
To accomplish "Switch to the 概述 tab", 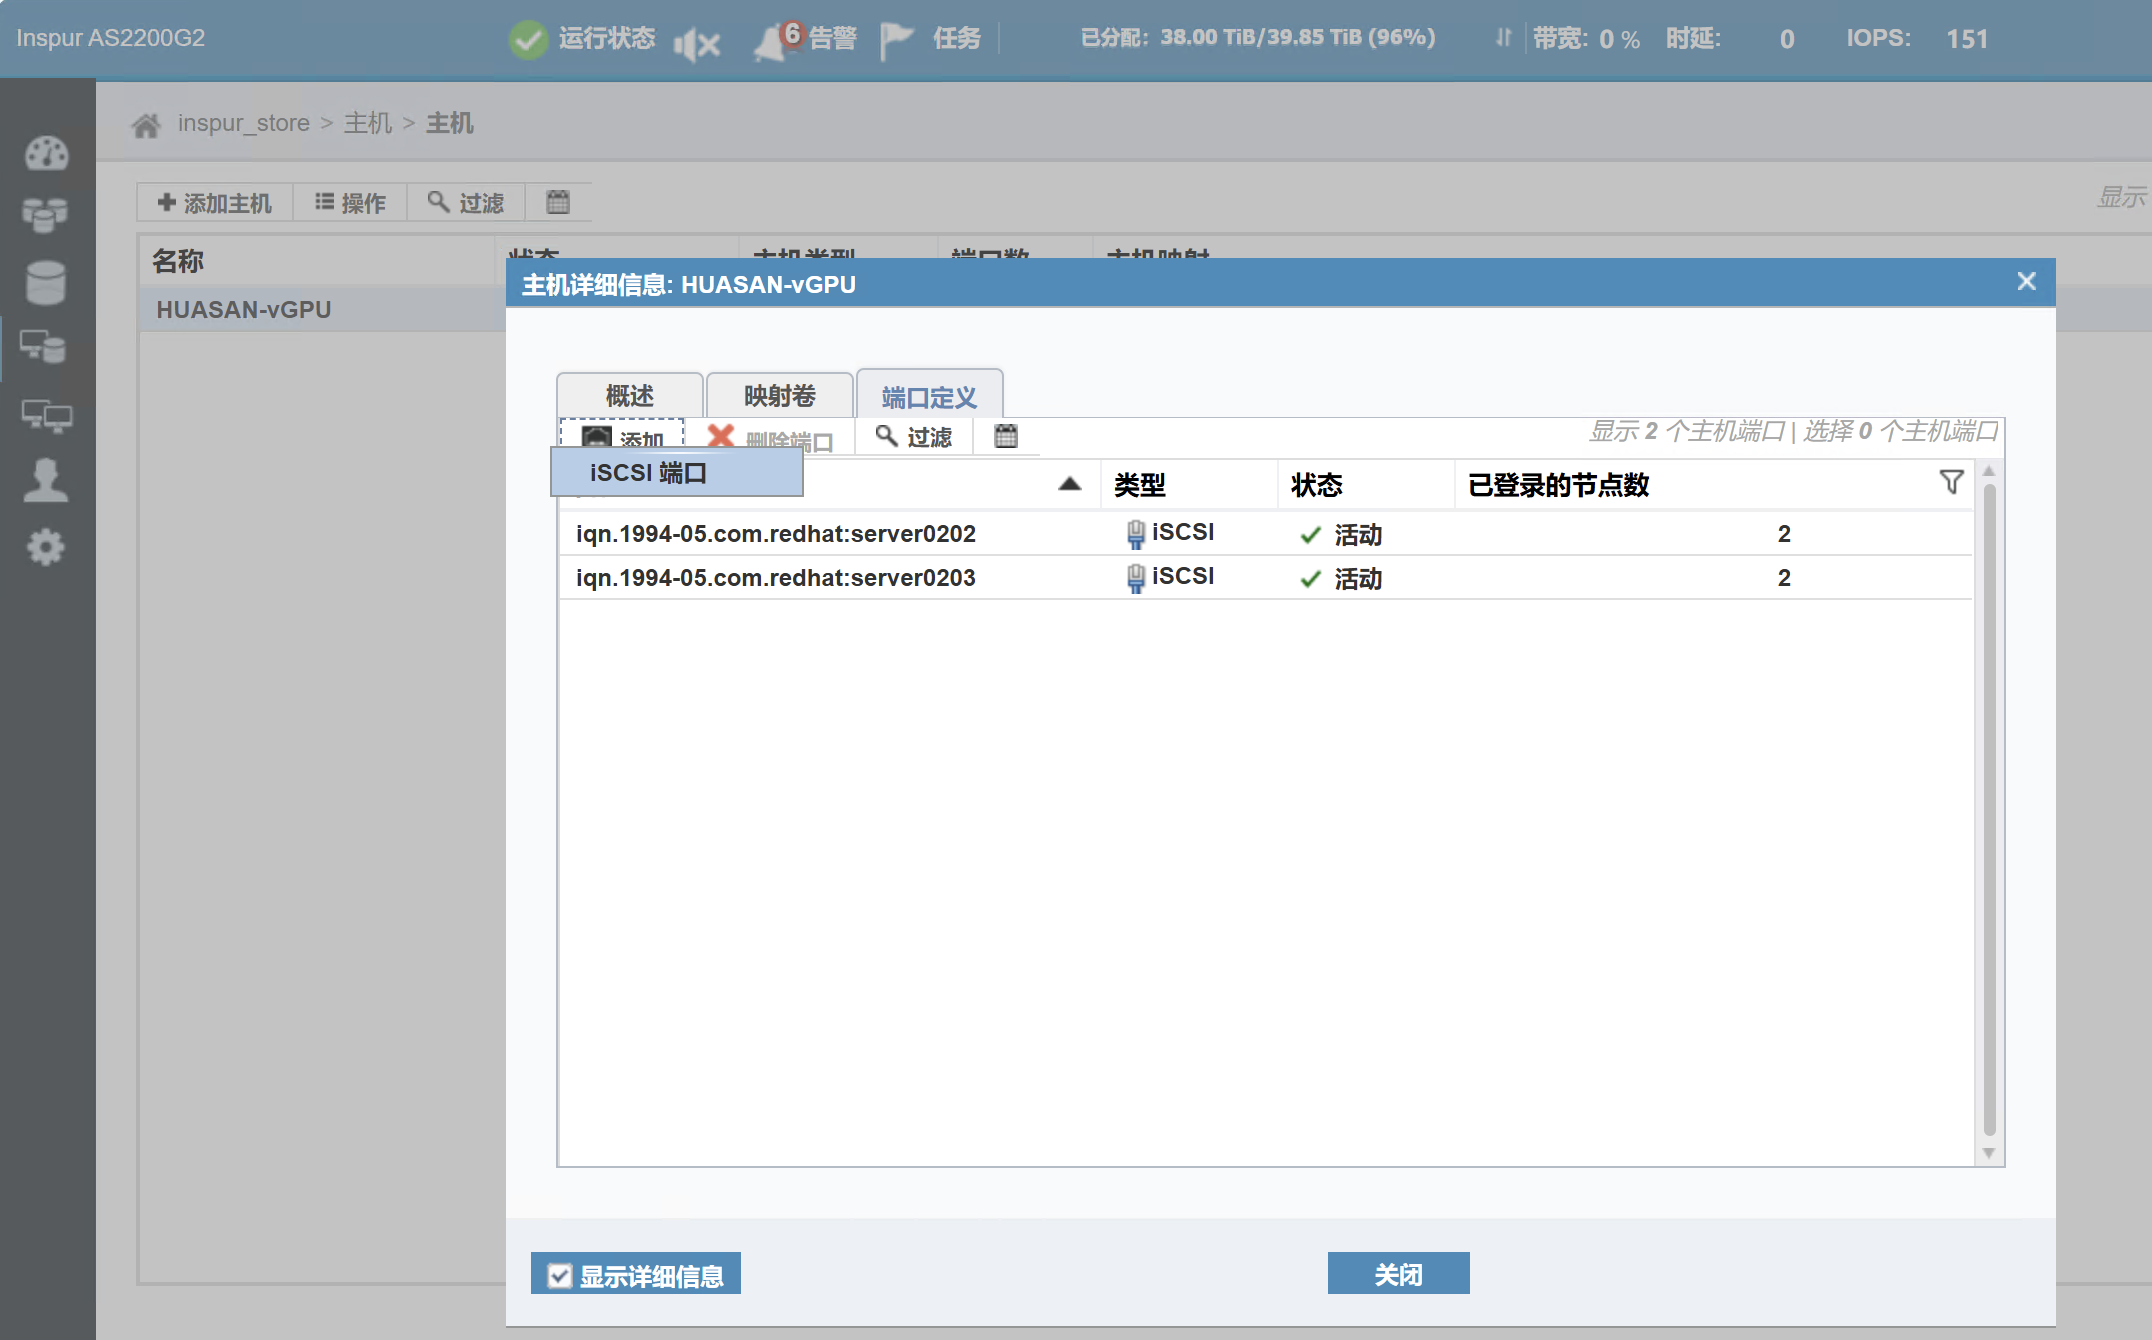I will [x=630, y=396].
